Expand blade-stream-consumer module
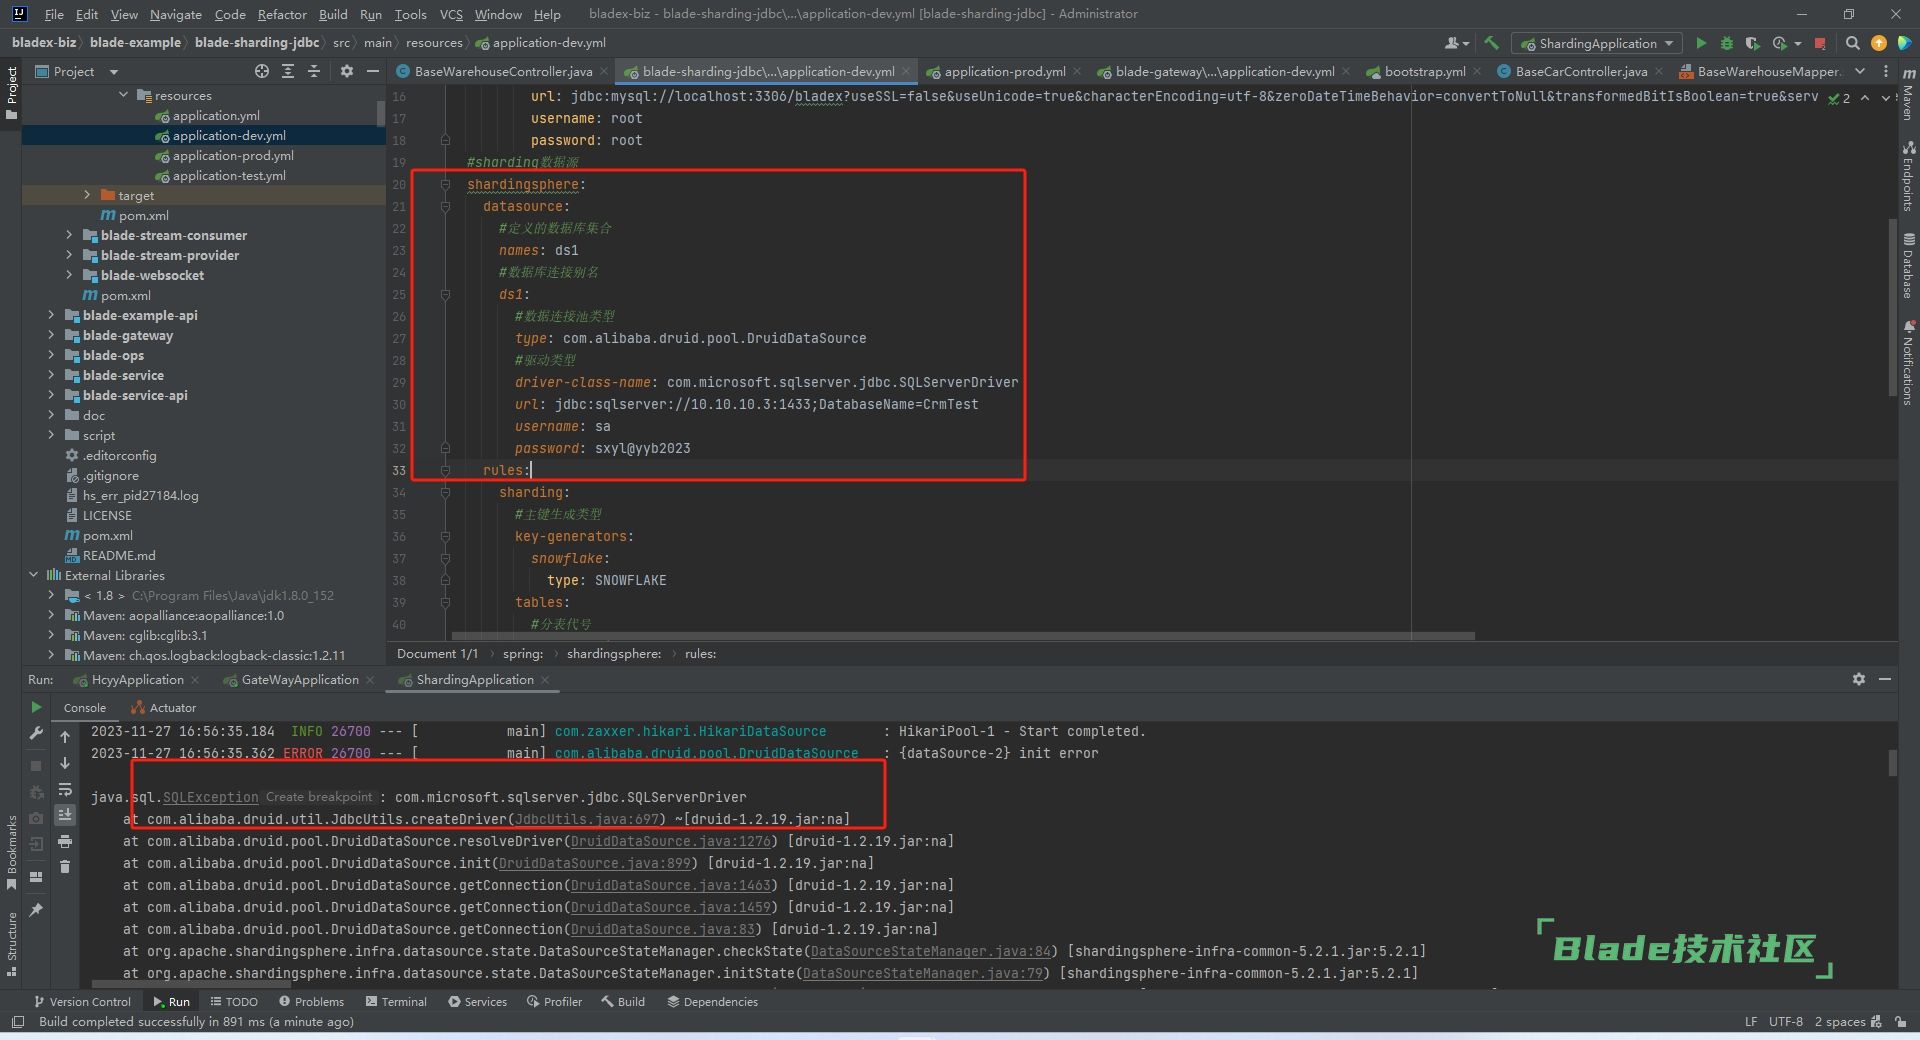Viewport: 1920px width, 1040px height. coord(69,235)
